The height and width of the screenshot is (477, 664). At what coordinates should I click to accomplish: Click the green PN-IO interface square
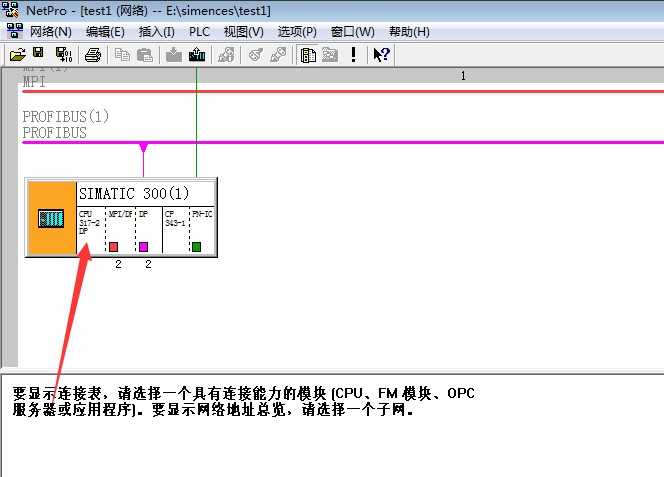196,247
